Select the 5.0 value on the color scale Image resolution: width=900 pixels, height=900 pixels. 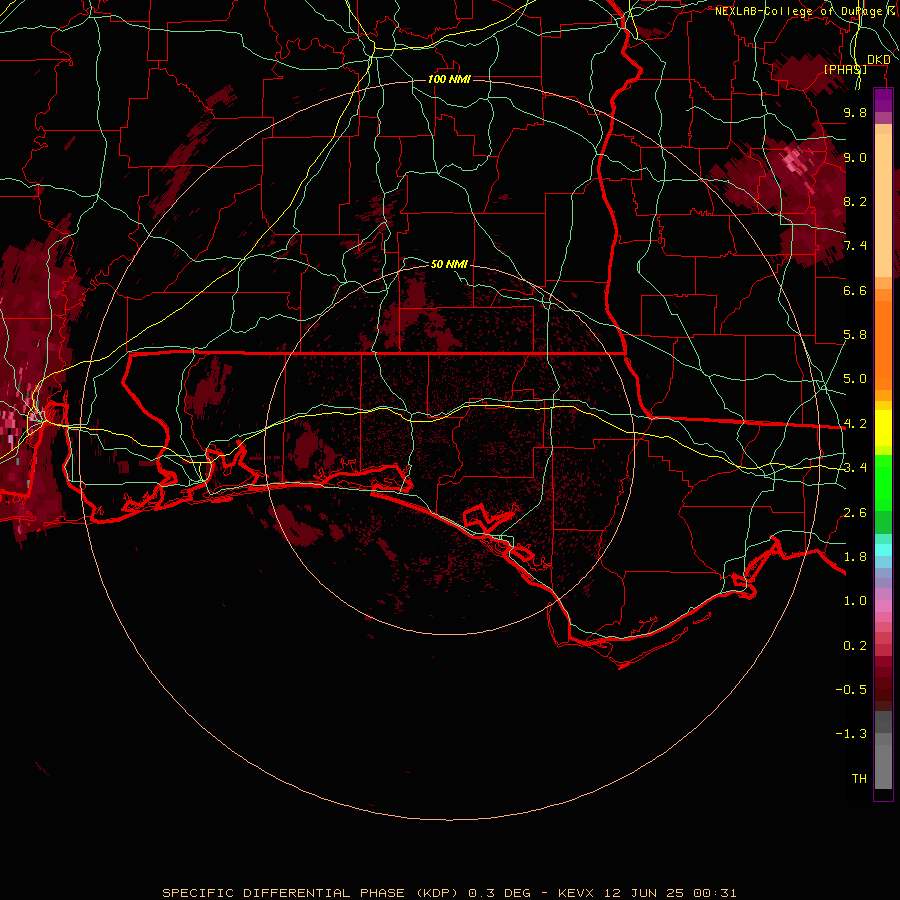[x=855, y=379]
